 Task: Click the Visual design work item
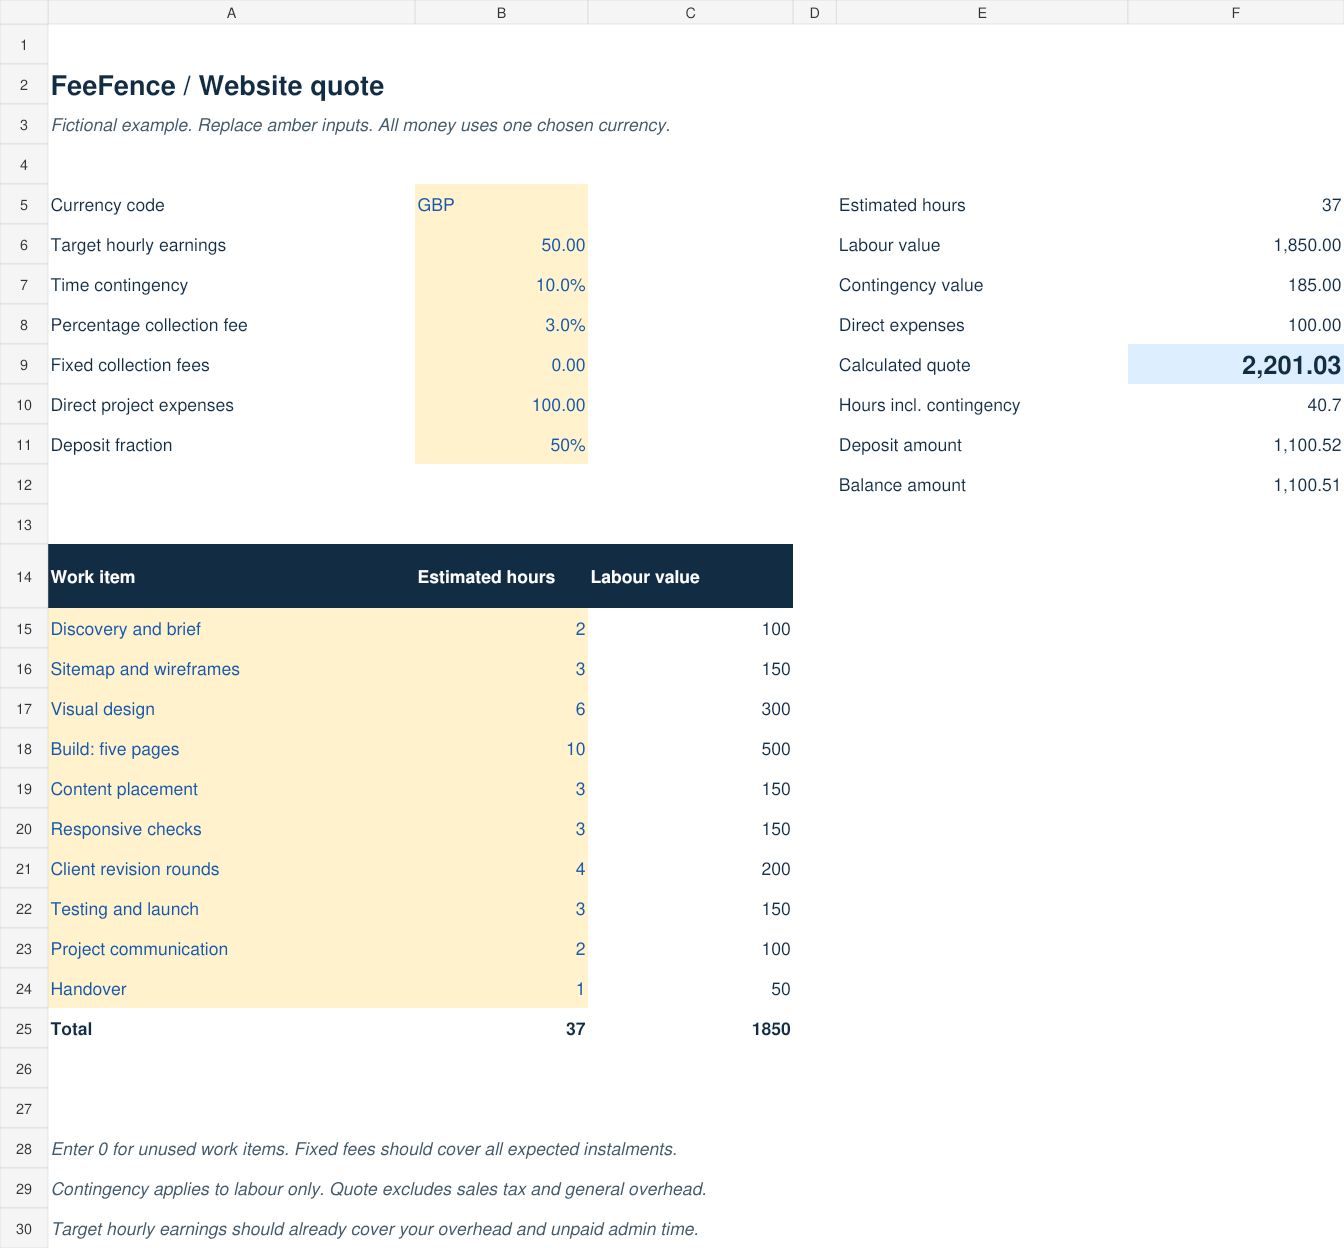[x=231, y=709]
